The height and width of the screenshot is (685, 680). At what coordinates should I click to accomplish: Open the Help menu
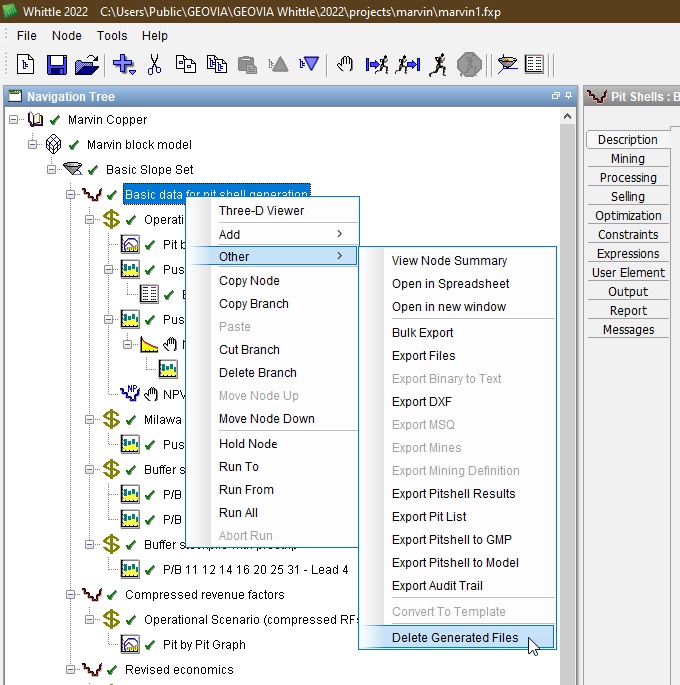[155, 35]
